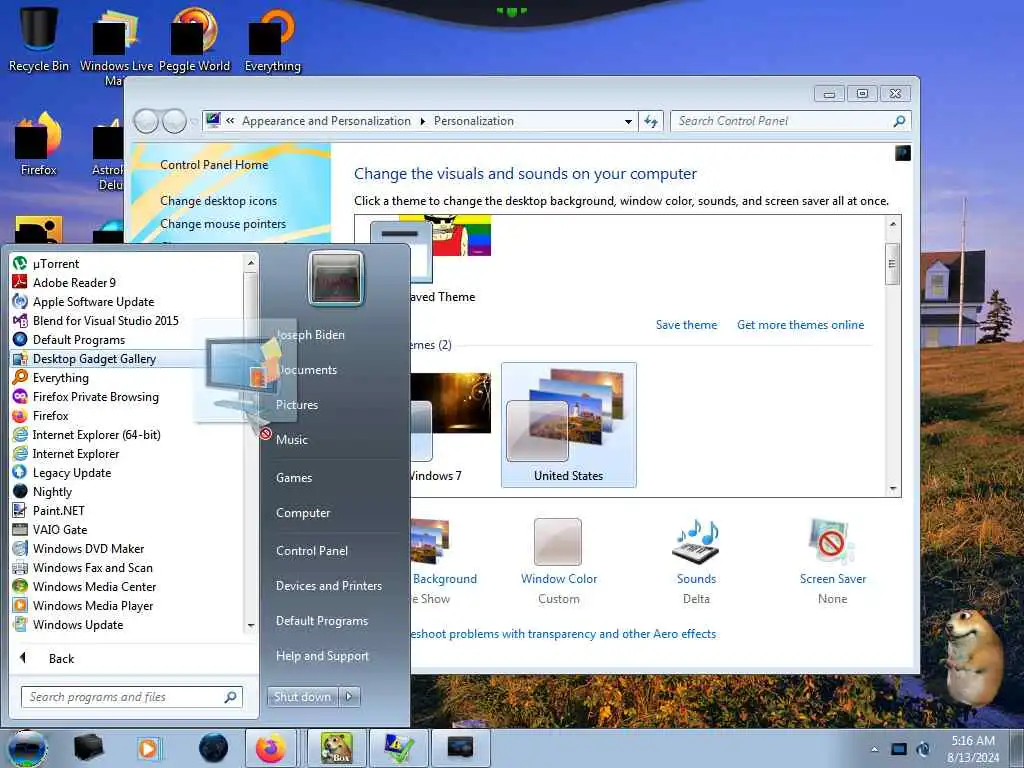1024x768 pixels.
Task: Open Legacy Update icon in program list
Action: click(x=20, y=472)
